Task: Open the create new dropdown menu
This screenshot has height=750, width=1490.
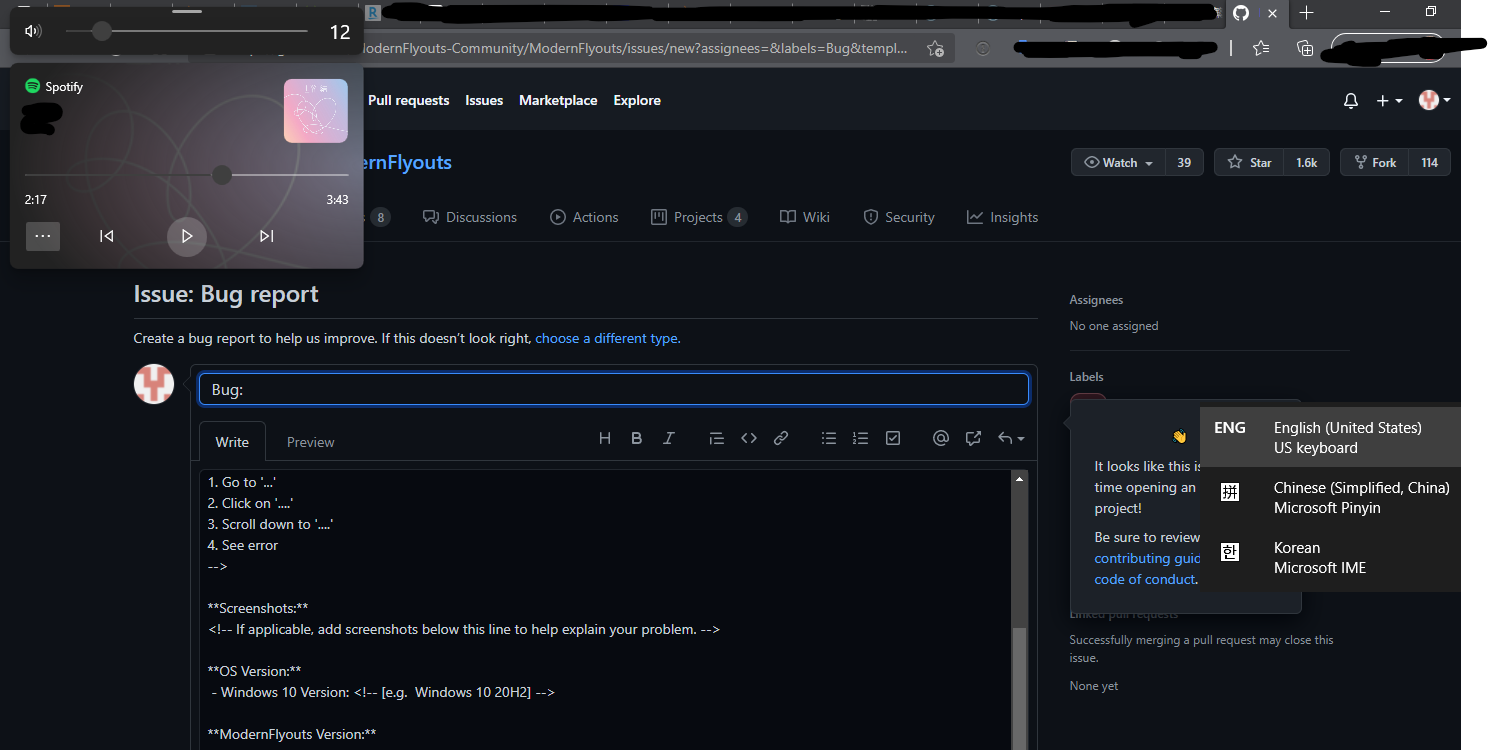Action: (x=1389, y=100)
